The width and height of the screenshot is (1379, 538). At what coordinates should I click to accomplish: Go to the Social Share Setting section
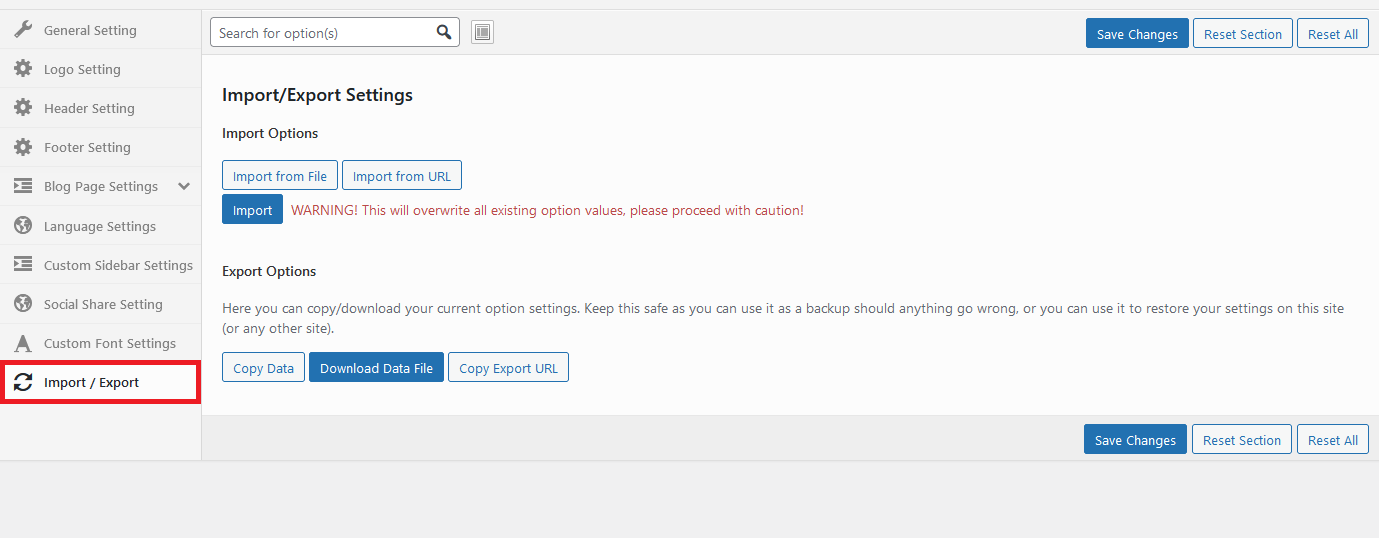point(103,304)
